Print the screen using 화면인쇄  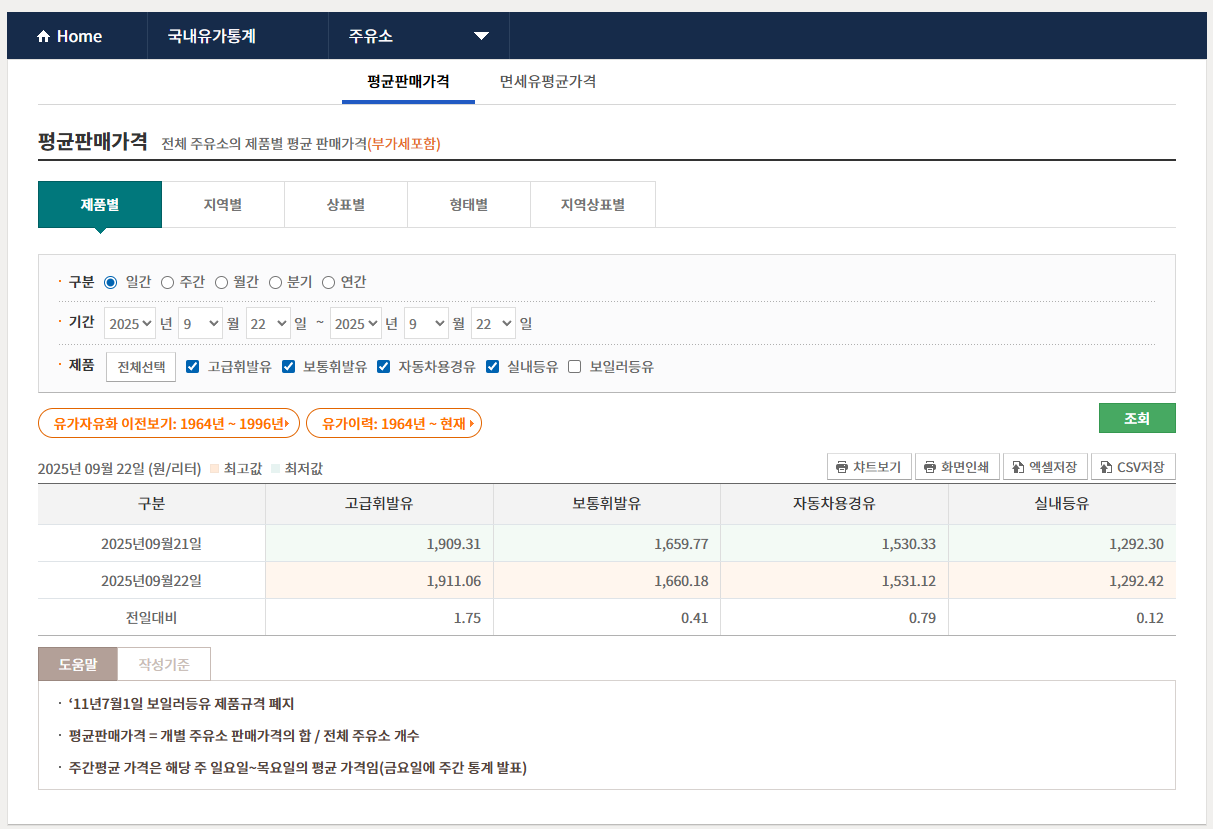coord(956,467)
